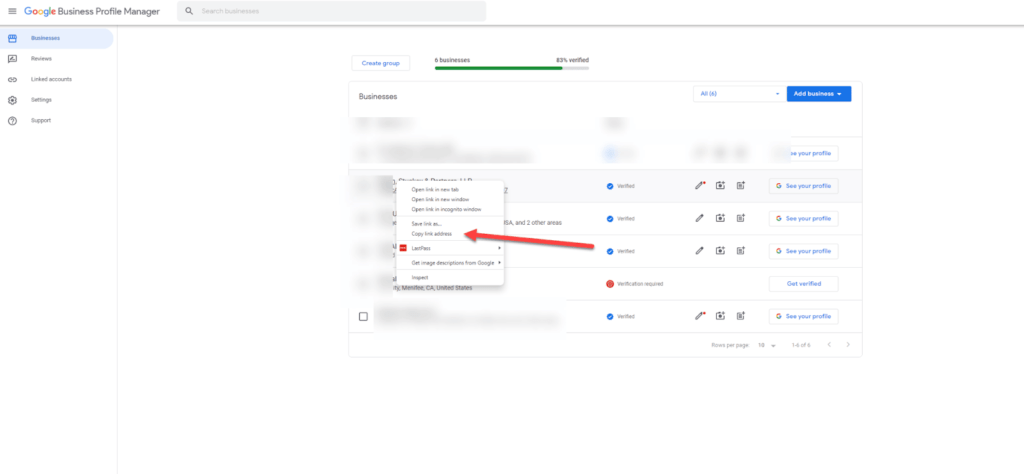Screen dimensions: 1024x474
Task: Click the Create group button
Action: [x=380, y=63]
